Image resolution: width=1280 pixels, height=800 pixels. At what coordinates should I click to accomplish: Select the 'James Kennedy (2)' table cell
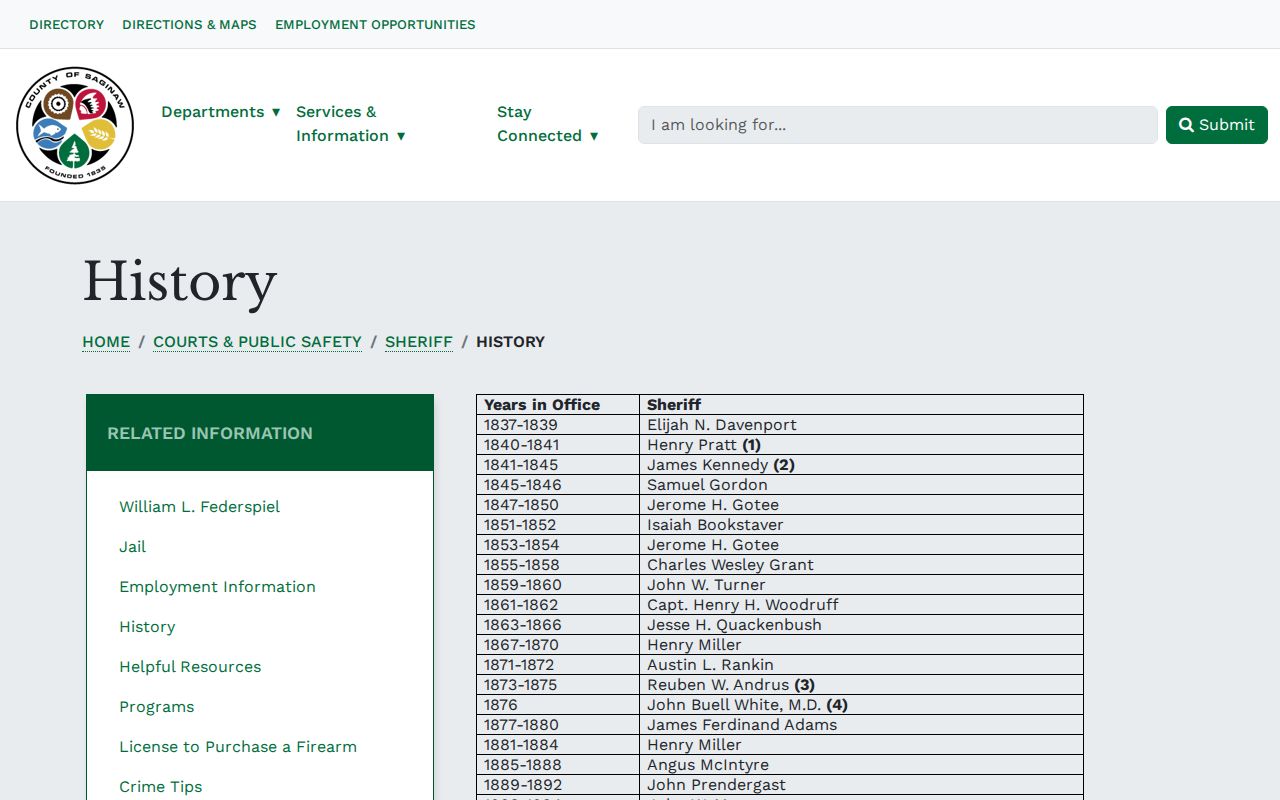(861, 465)
